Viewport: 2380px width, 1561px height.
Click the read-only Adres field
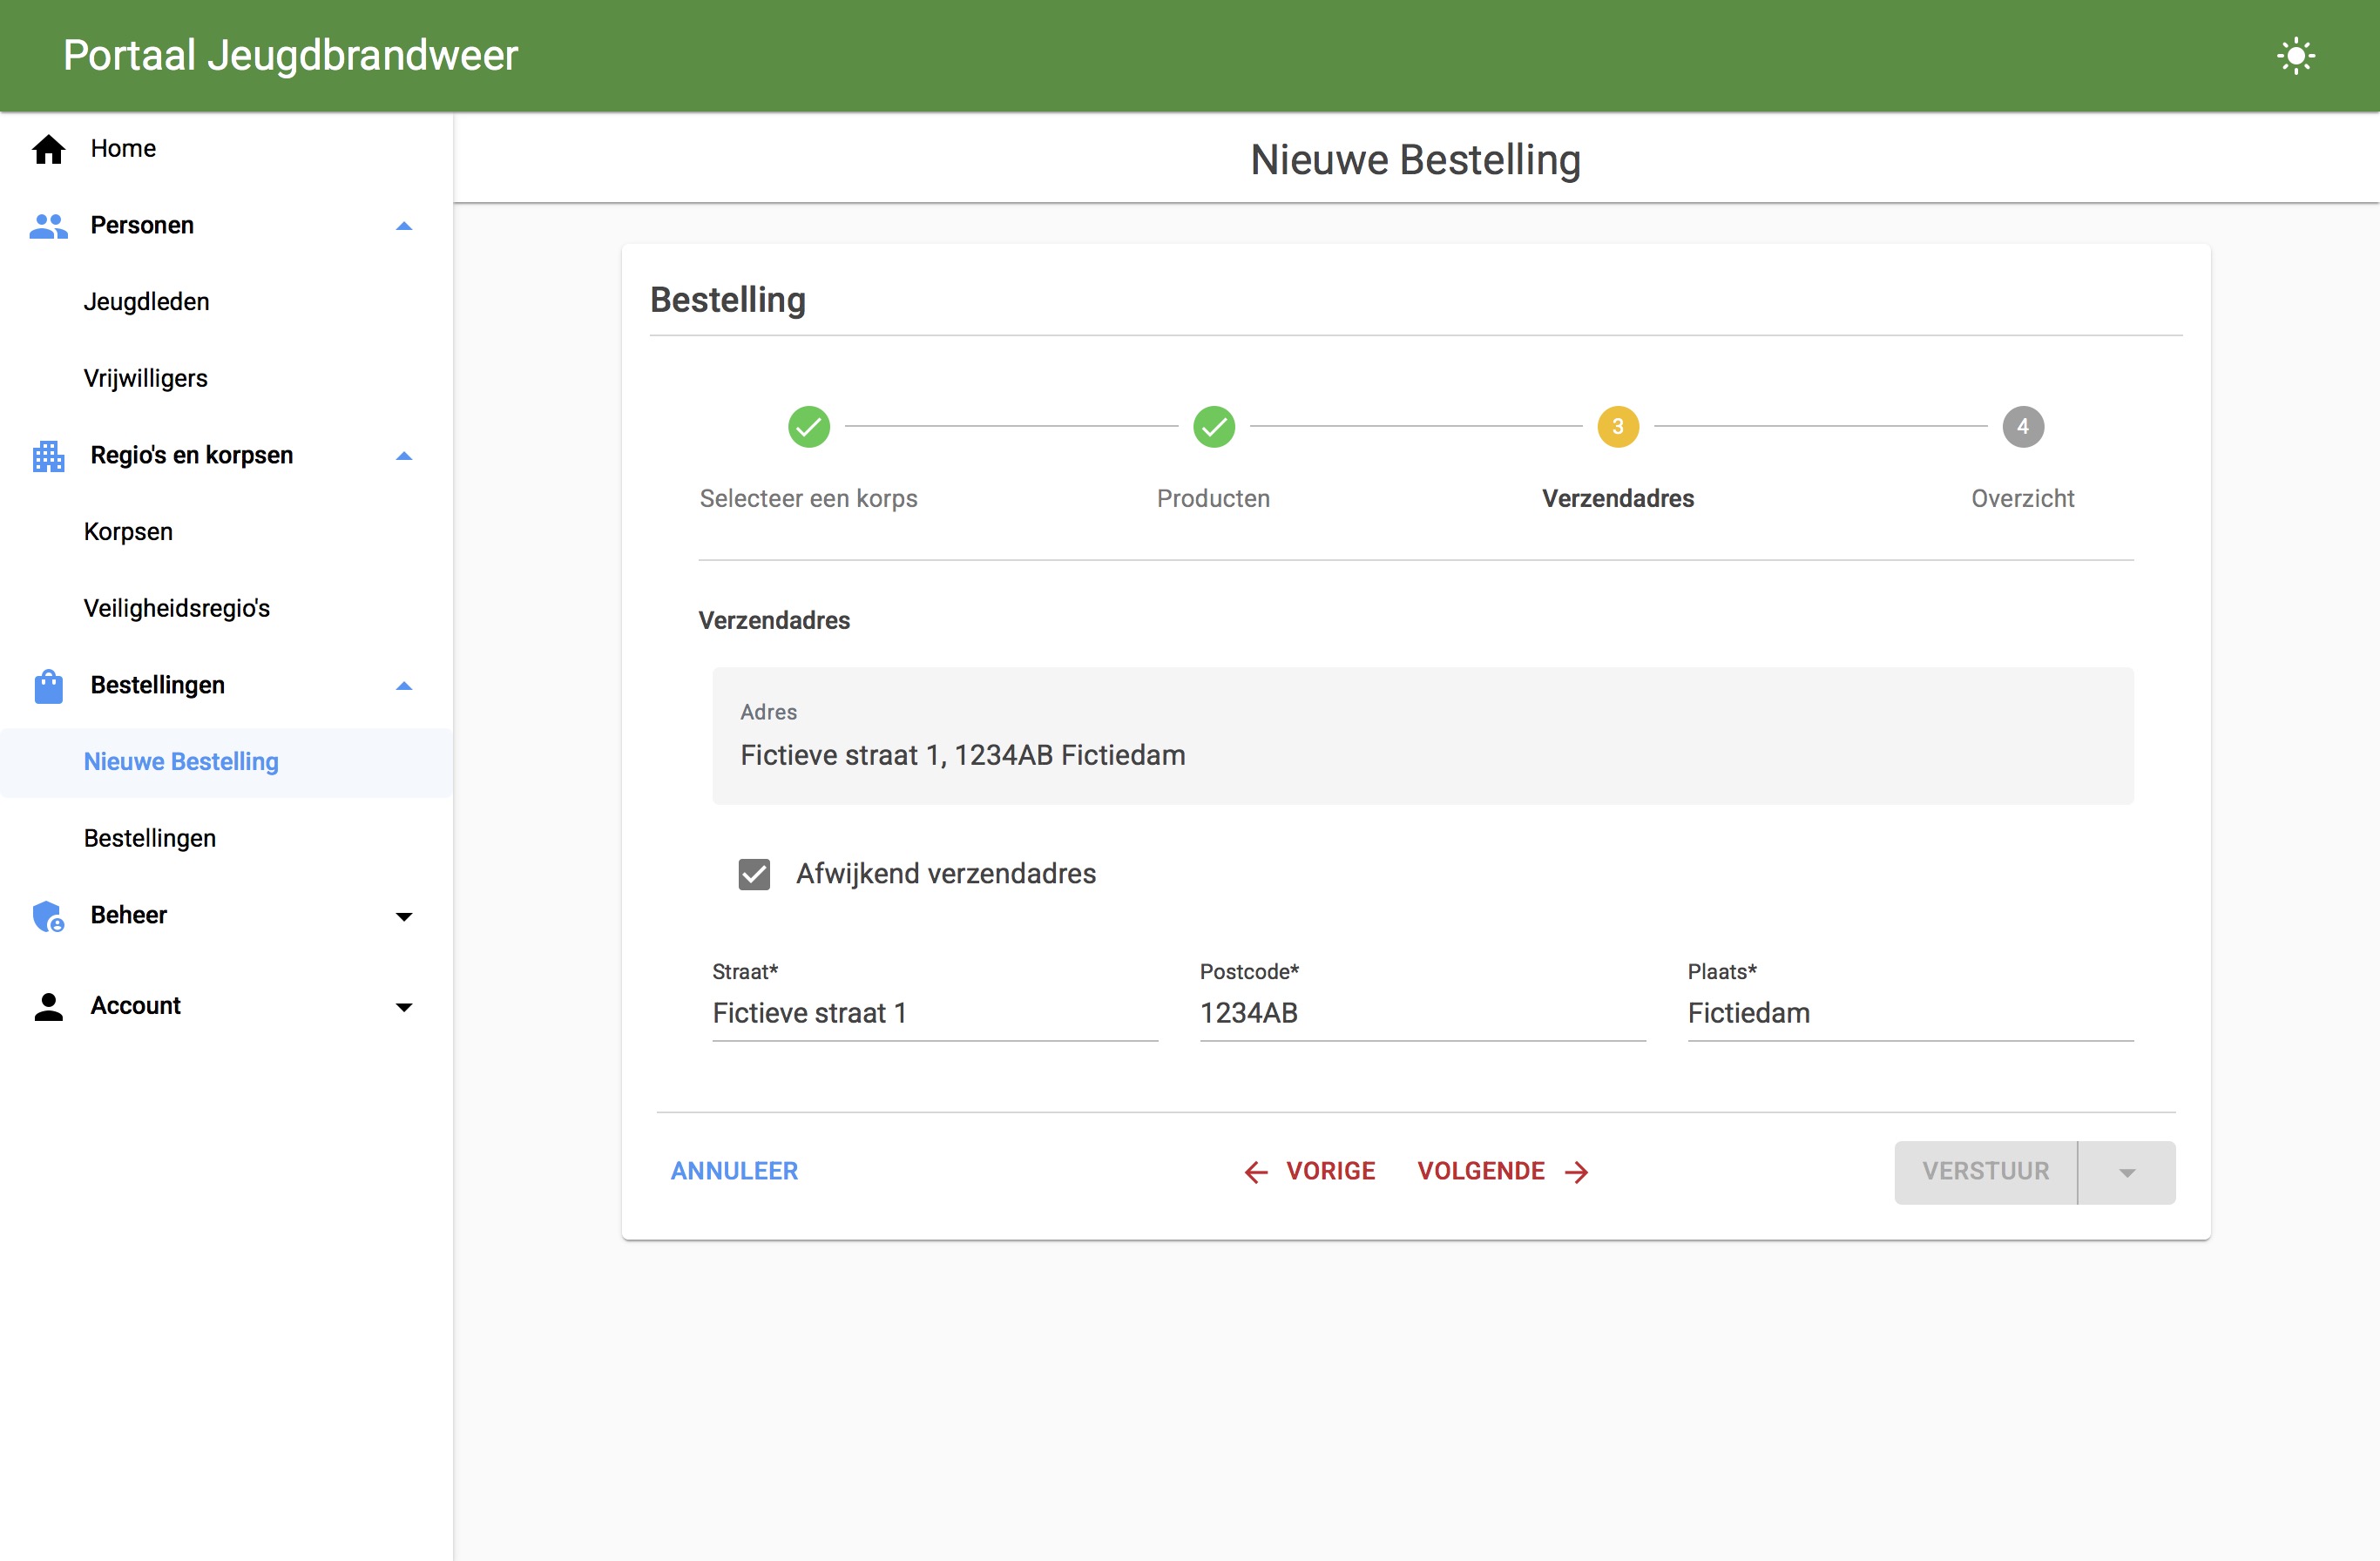pyautogui.click(x=1422, y=736)
